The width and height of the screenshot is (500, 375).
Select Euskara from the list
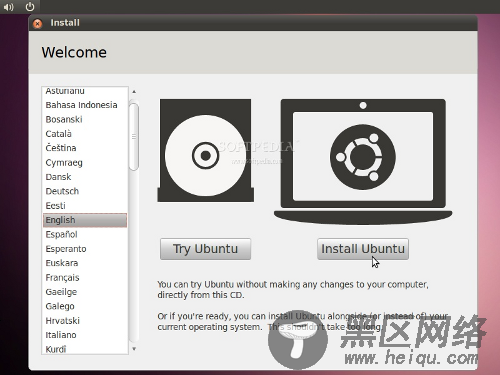[x=85, y=263]
